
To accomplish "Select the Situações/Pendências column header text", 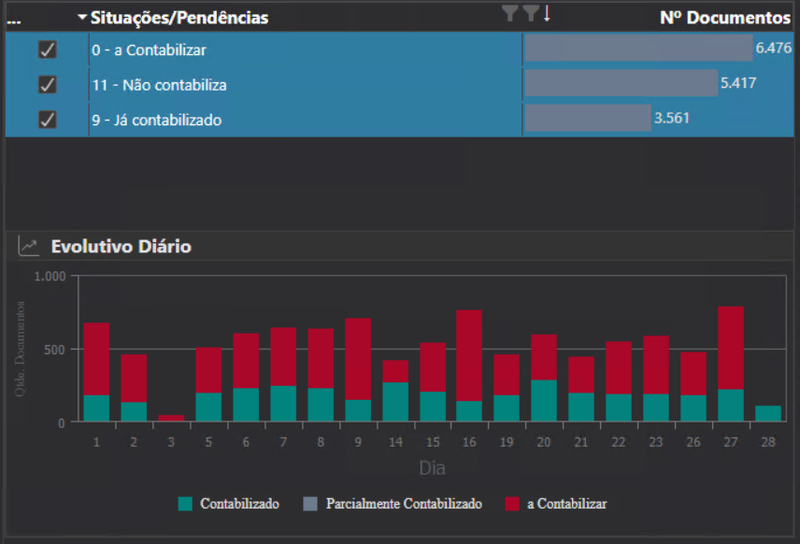I will pyautogui.click(x=179, y=18).
